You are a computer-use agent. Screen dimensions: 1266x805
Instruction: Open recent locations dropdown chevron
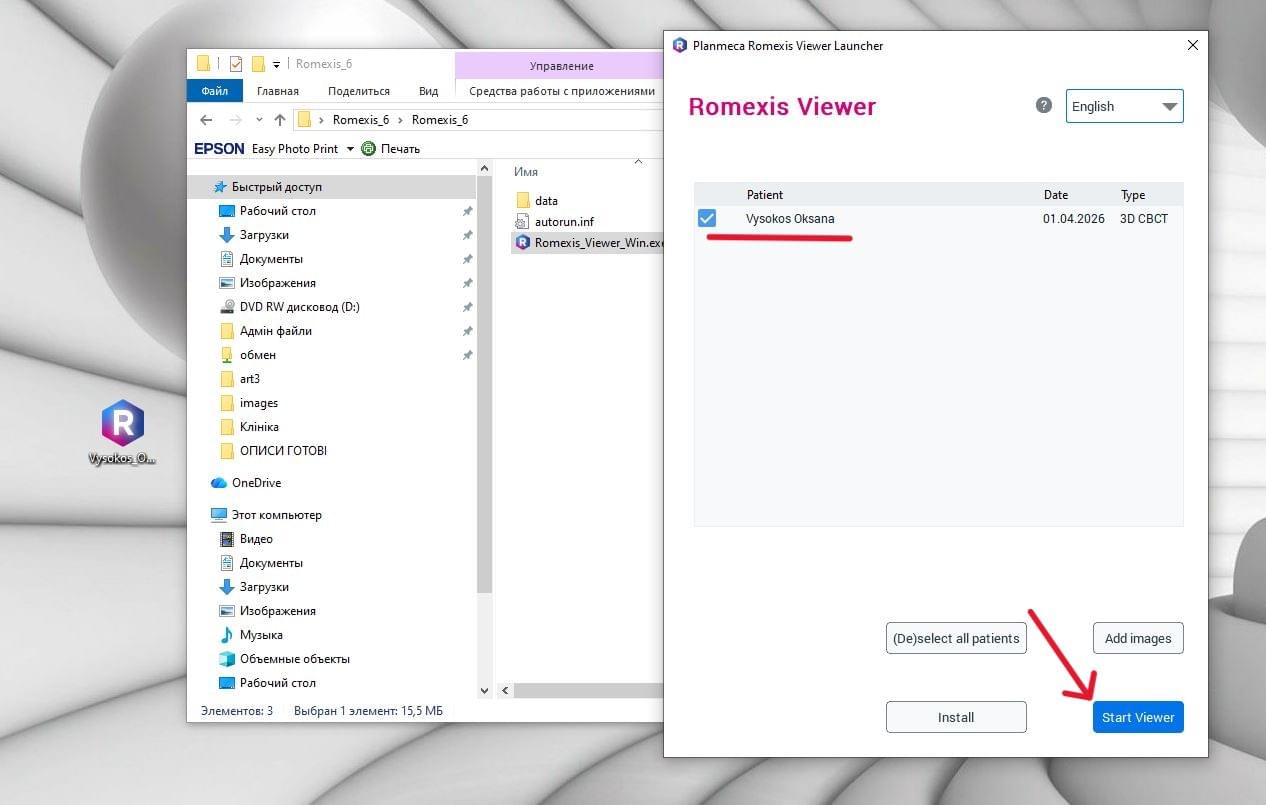(x=258, y=120)
